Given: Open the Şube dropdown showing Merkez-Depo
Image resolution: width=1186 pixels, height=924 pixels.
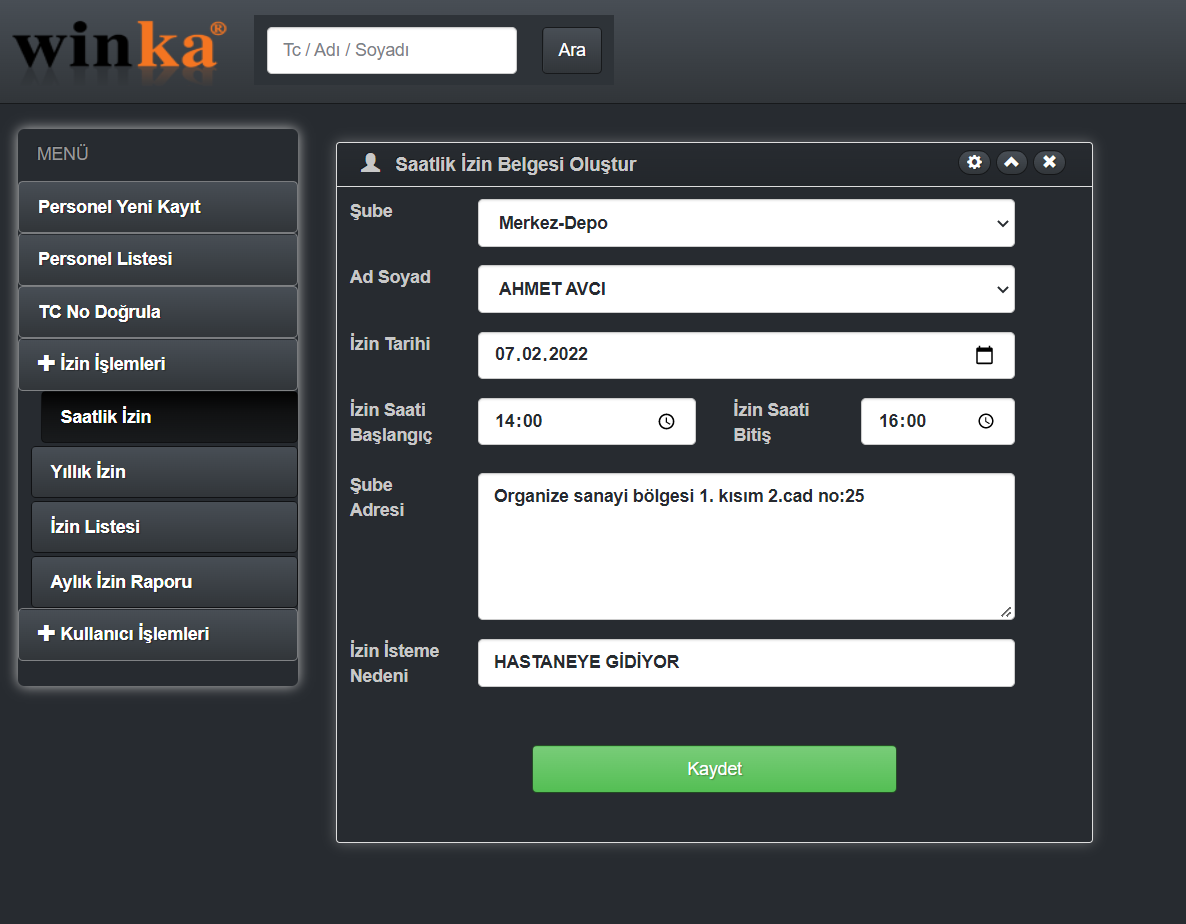Looking at the screenshot, I should point(746,223).
